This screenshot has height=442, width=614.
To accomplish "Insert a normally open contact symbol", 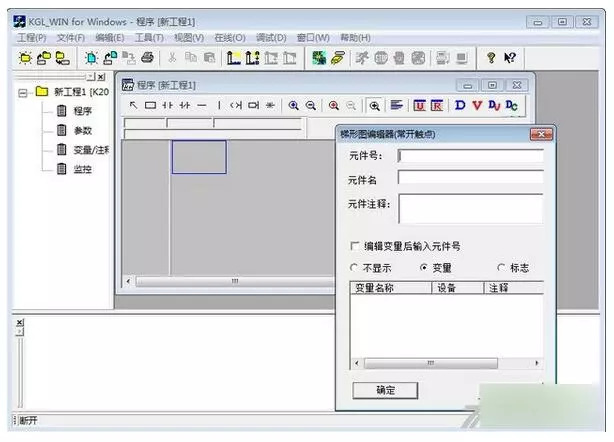I will [168, 105].
